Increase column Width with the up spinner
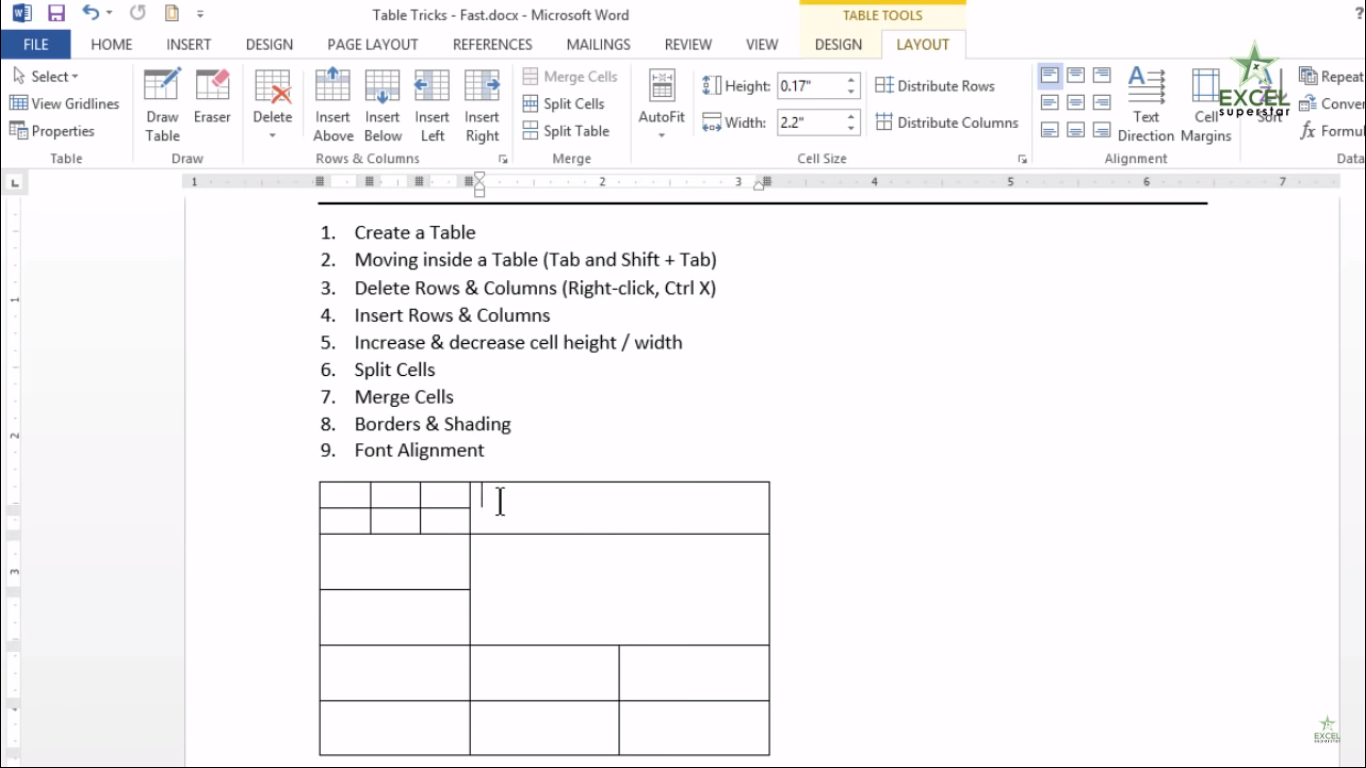The width and height of the screenshot is (1366, 768). coord(851,117)
